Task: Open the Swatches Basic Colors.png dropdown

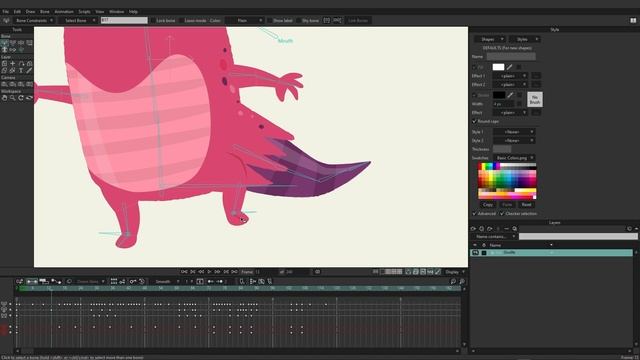Action: 514,158
